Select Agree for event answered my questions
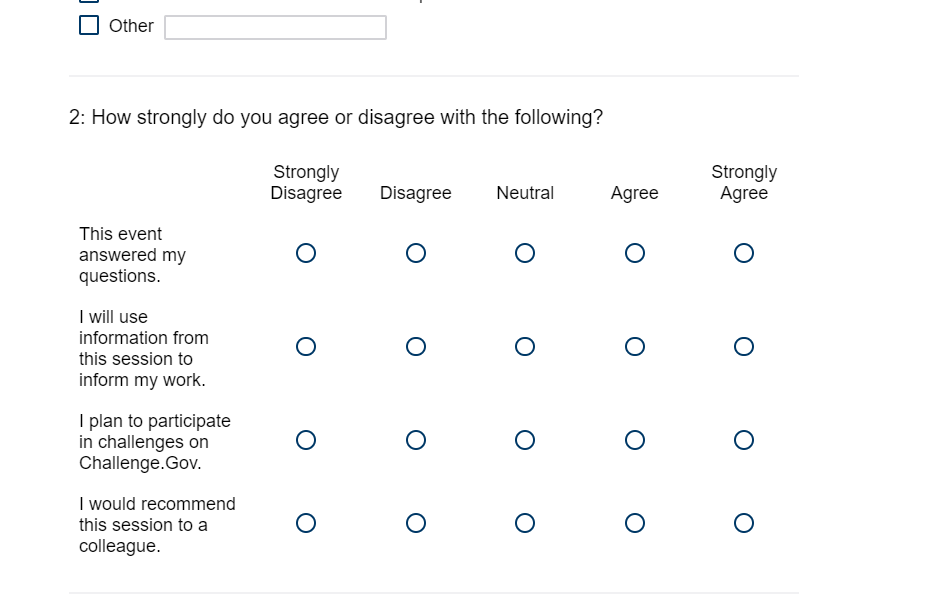The image size is (934, 607). (x=634, y=253)
